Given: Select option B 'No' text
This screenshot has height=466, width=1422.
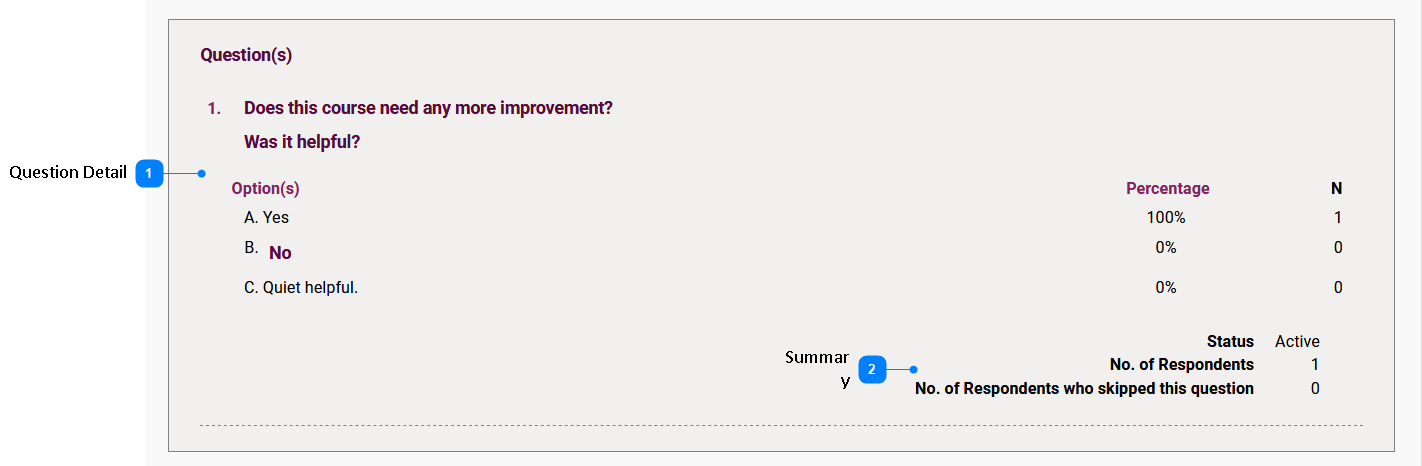Looking at the screenshot, I should (280, 253).
